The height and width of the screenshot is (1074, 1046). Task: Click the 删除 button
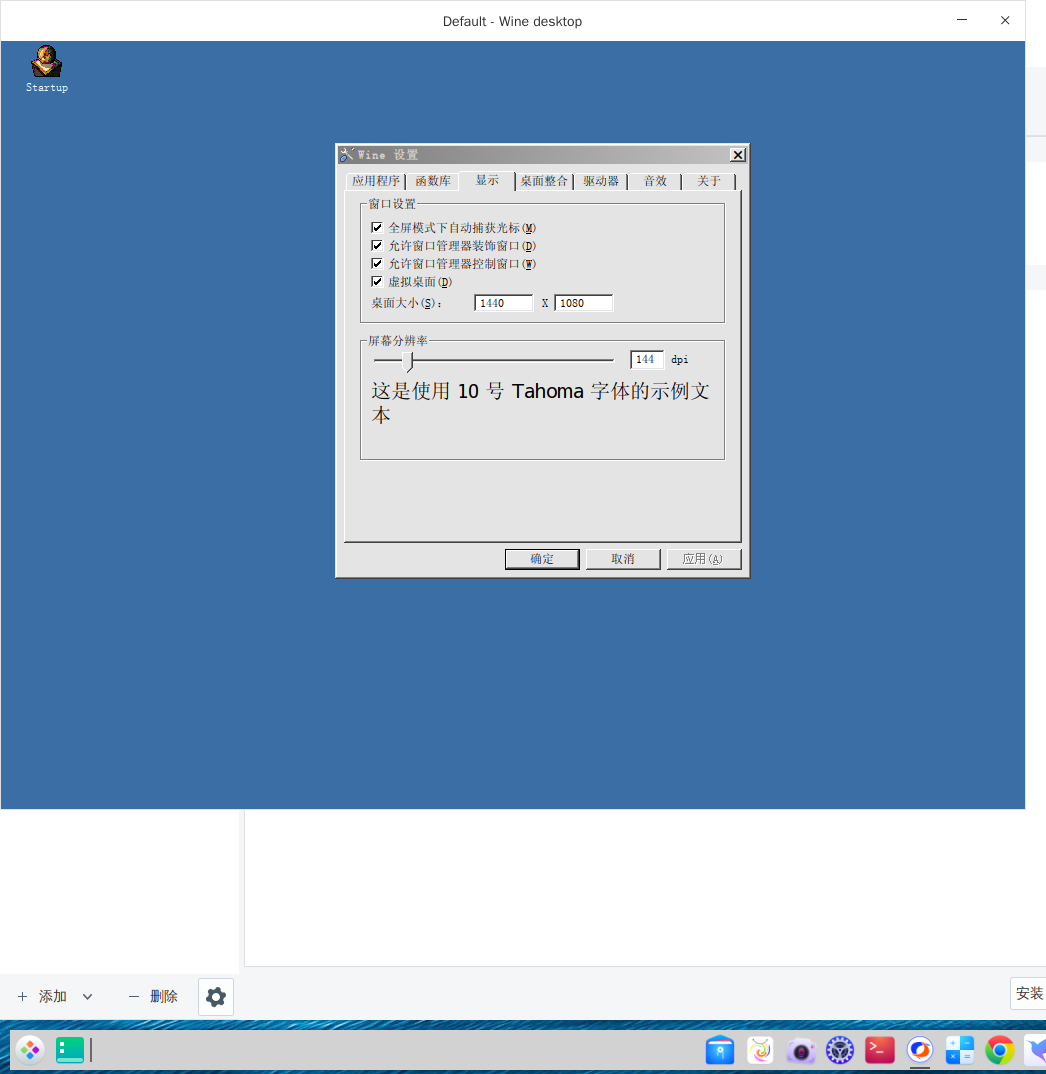[153, 996]
